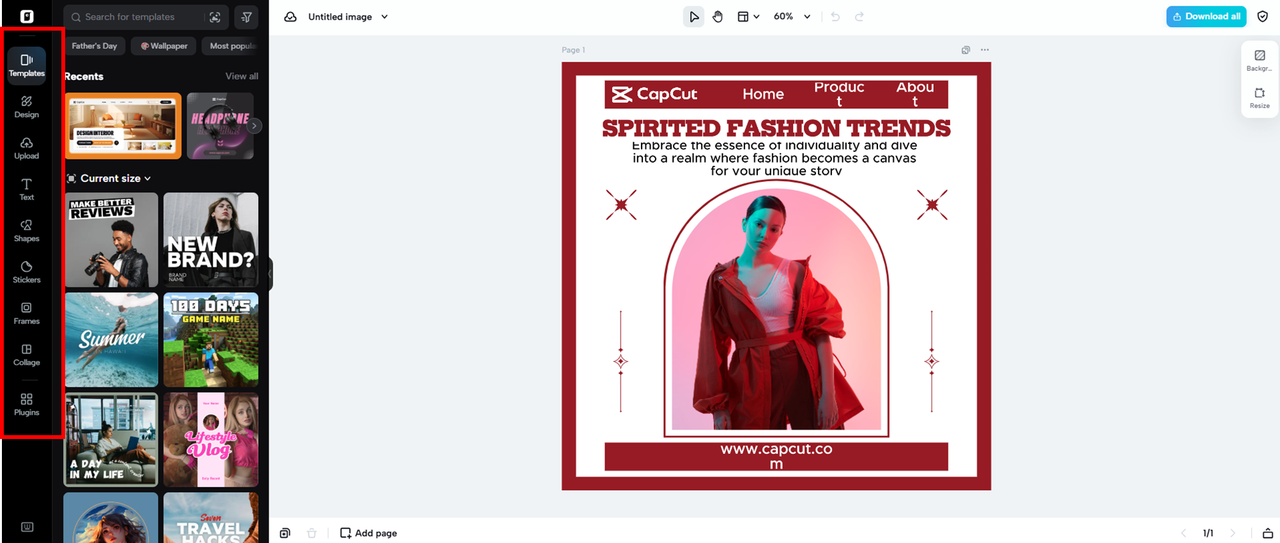Click the pages overview icon in the bottom bar
1280x543 pixels.
(x=285, y=533)
